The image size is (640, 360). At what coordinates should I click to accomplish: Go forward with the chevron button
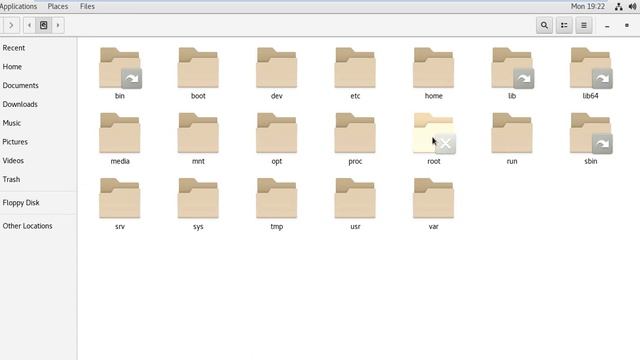(x=11, y=25)
